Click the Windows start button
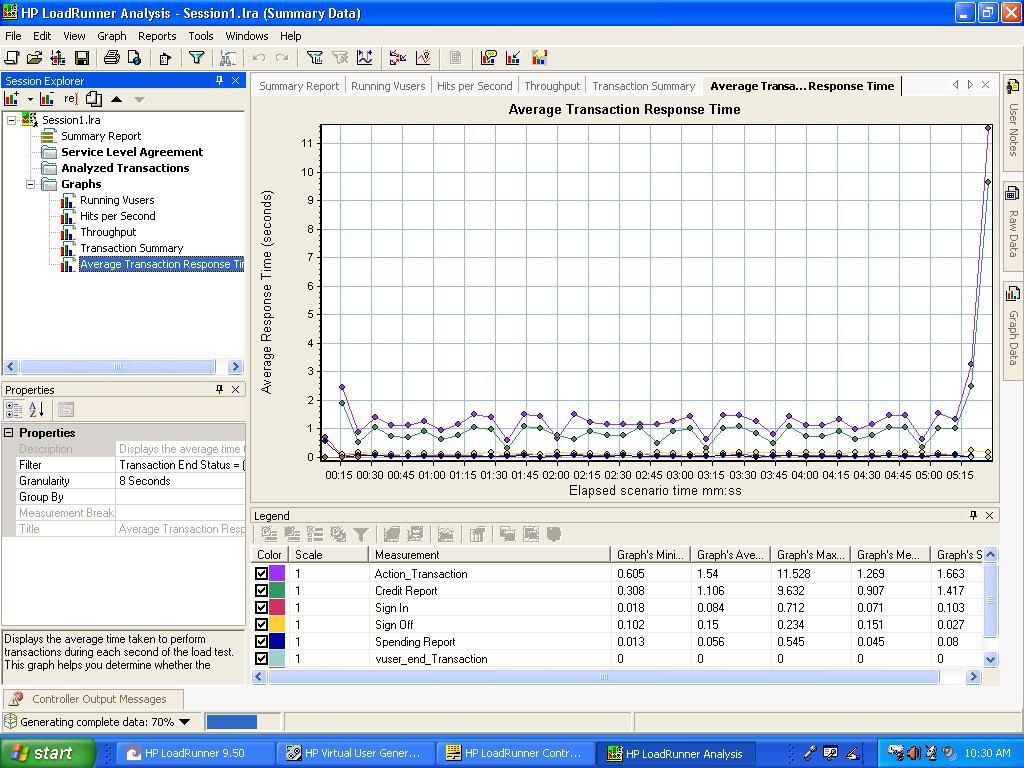This screenshot has height=768, width=1024. pos(47,753)
